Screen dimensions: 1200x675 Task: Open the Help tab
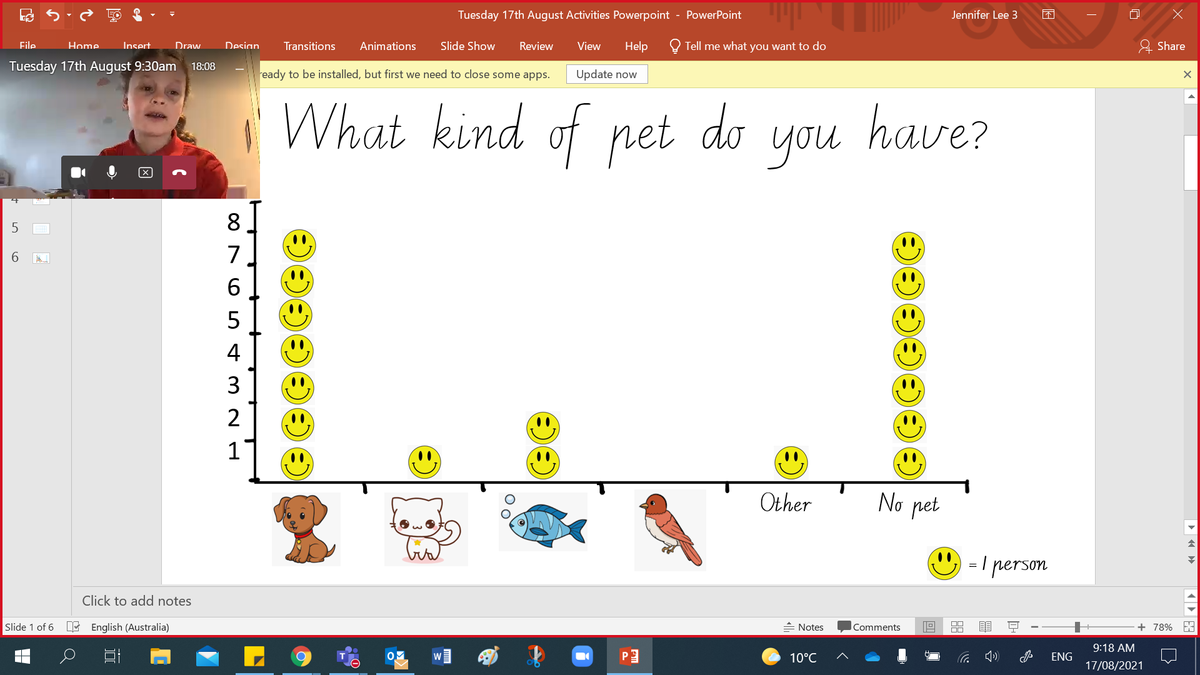635,46
